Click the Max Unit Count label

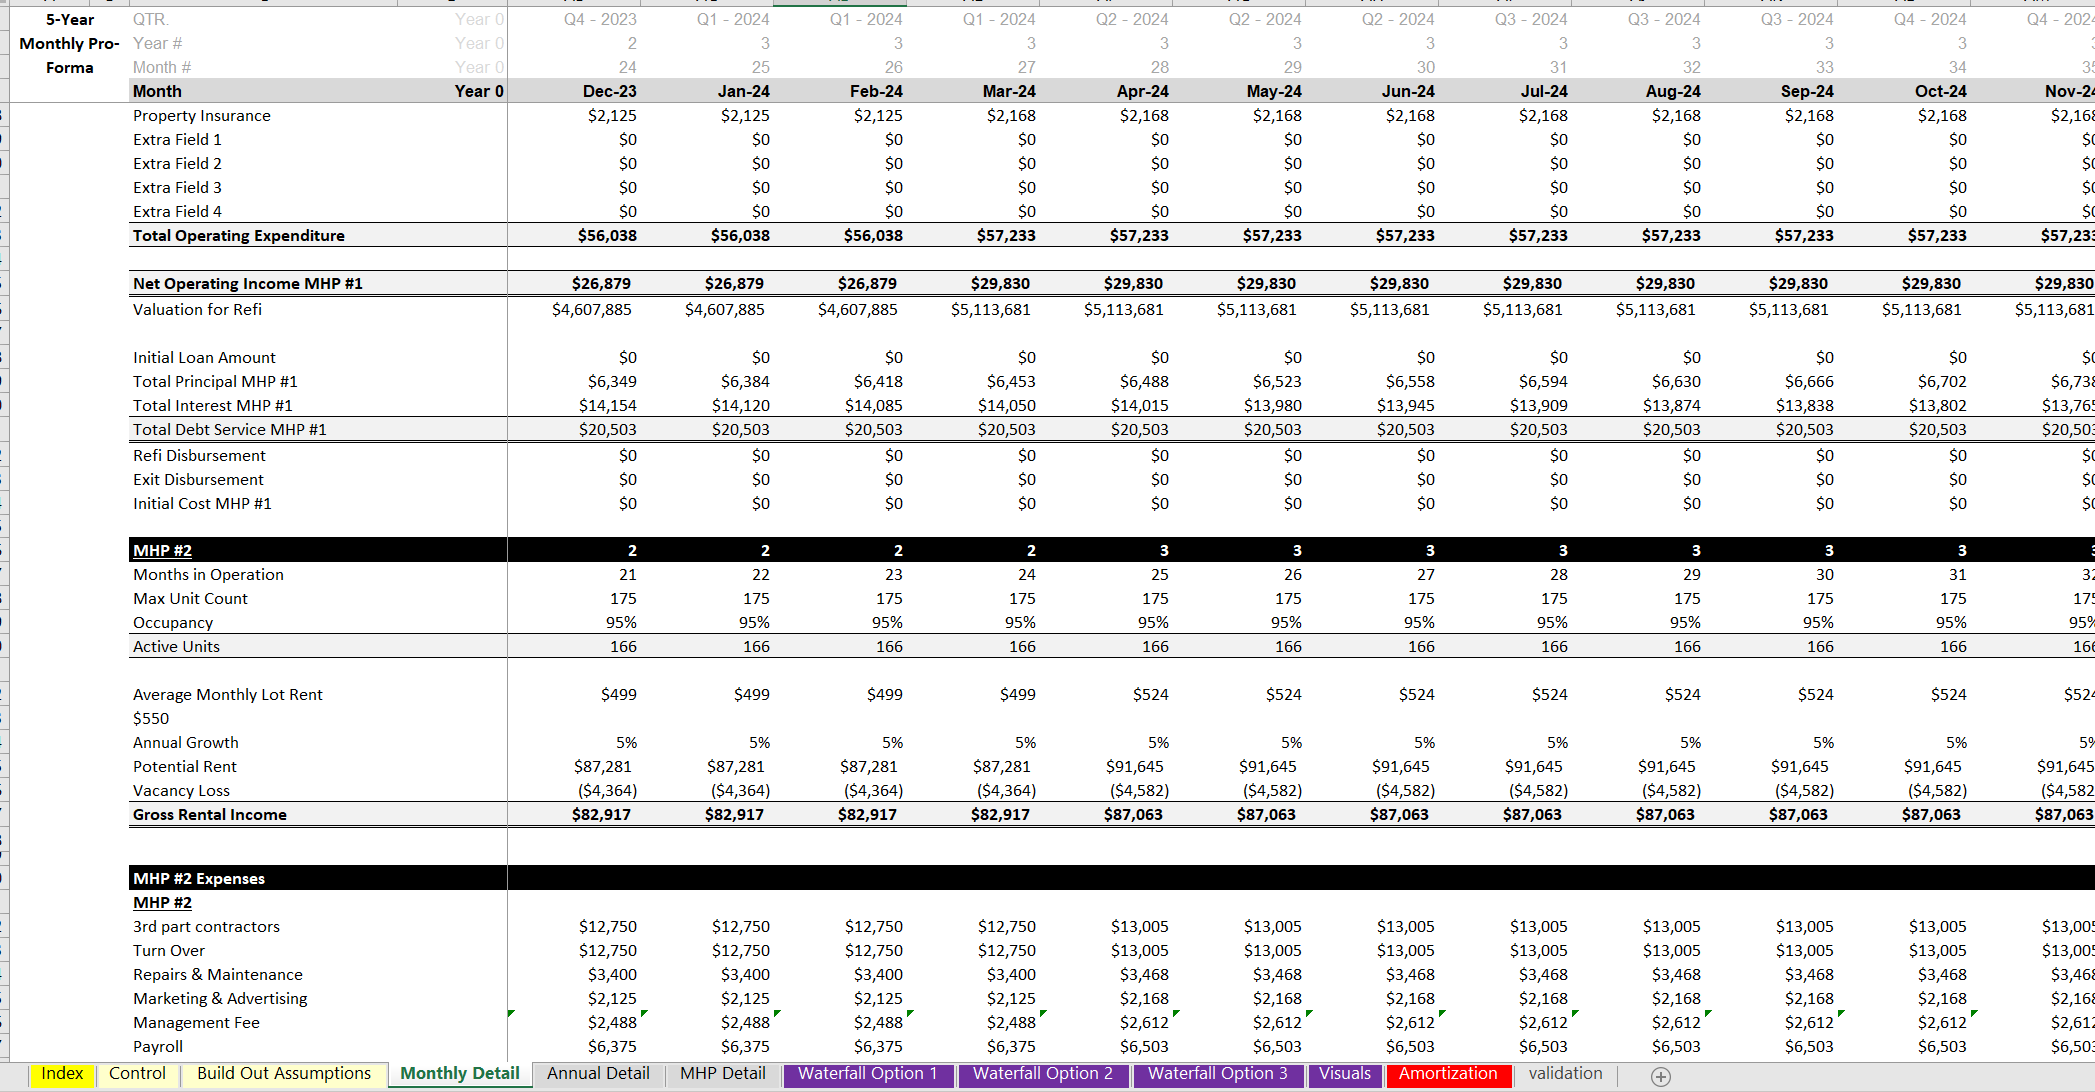click(x=191, y=599)
